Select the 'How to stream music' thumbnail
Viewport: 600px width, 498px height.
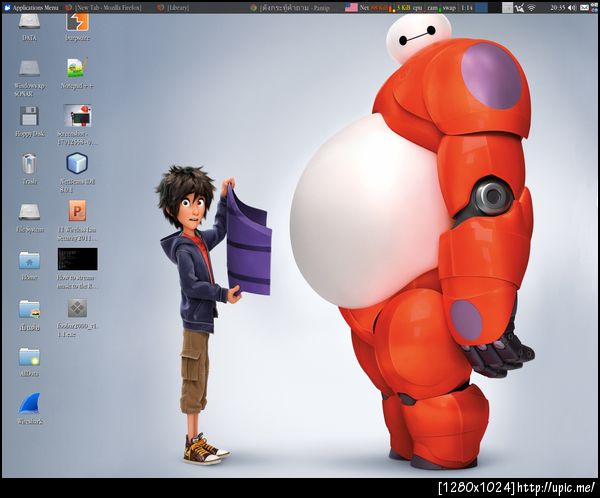coord(77,259)
